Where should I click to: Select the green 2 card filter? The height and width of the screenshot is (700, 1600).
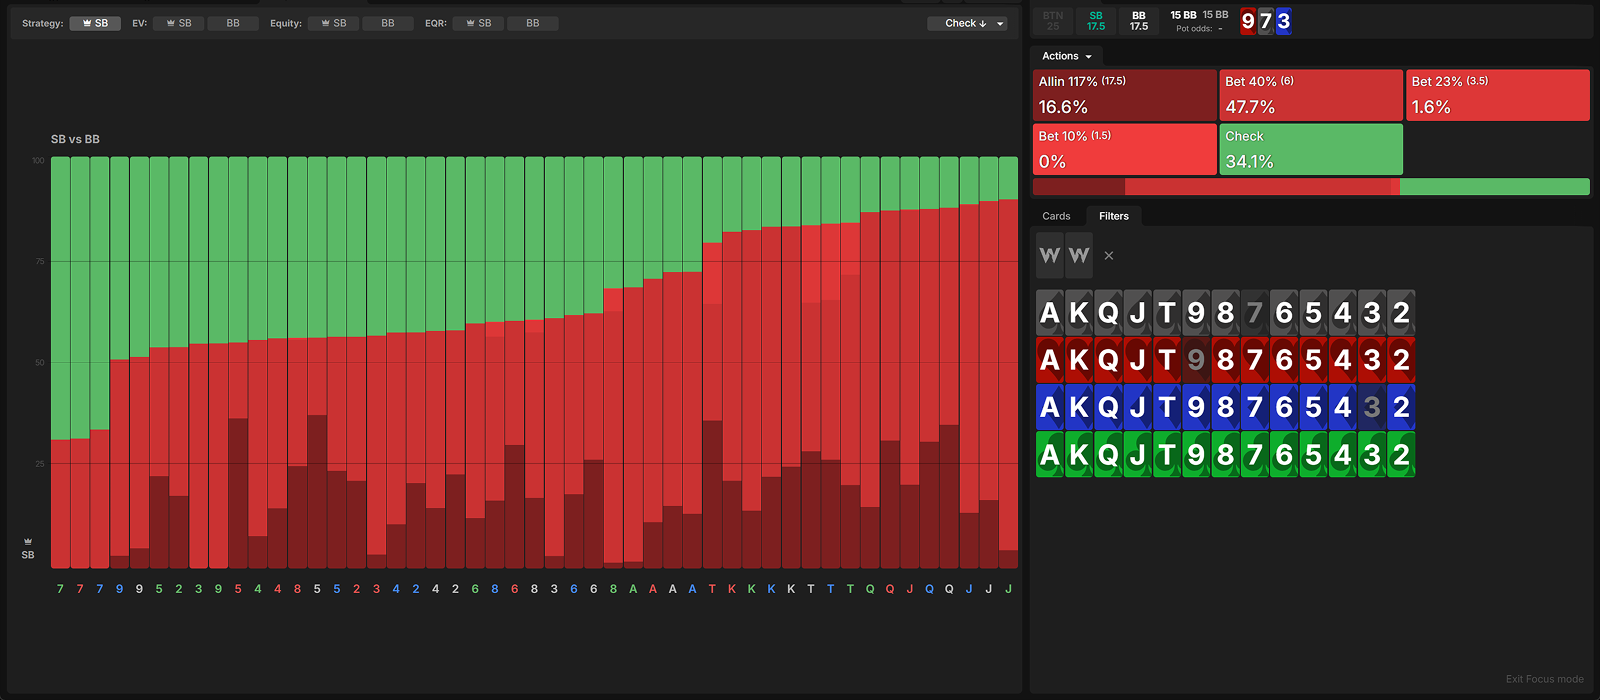coord(1401,455)
